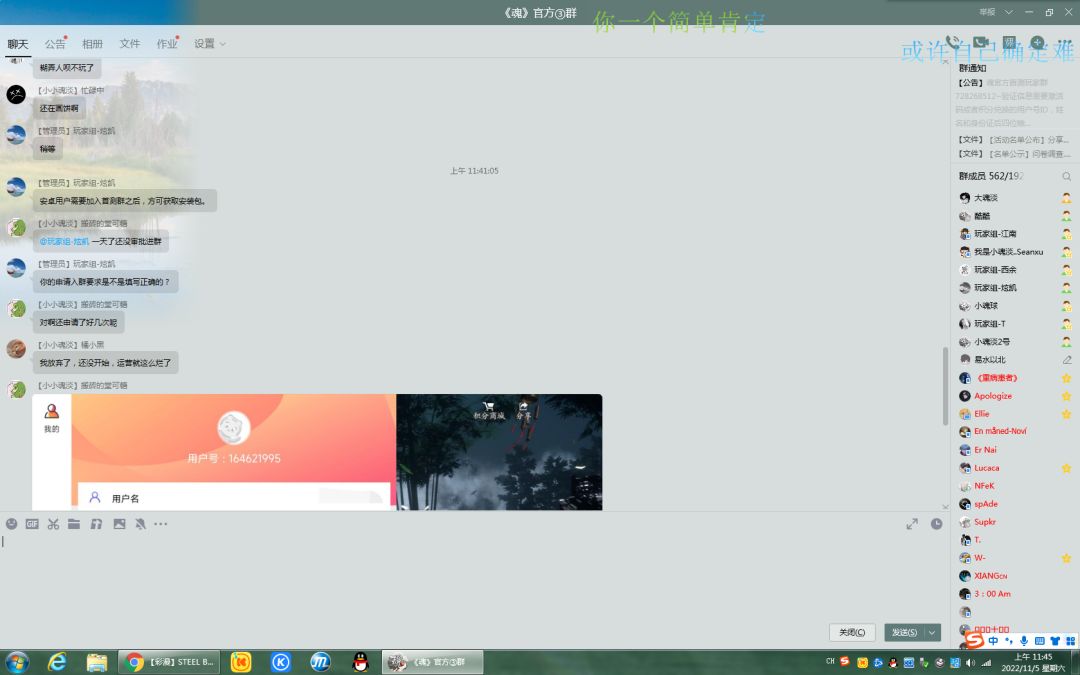Open QQ penguin taskbar icon

coord(360,663)
